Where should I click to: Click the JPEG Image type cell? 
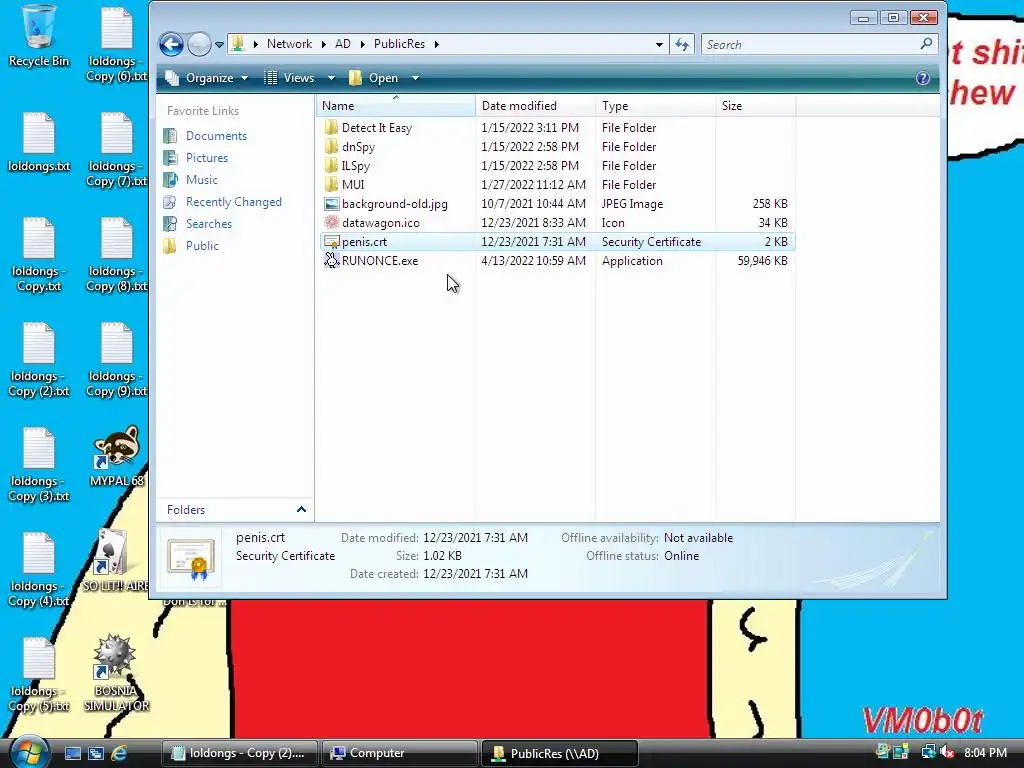(632, 204)
